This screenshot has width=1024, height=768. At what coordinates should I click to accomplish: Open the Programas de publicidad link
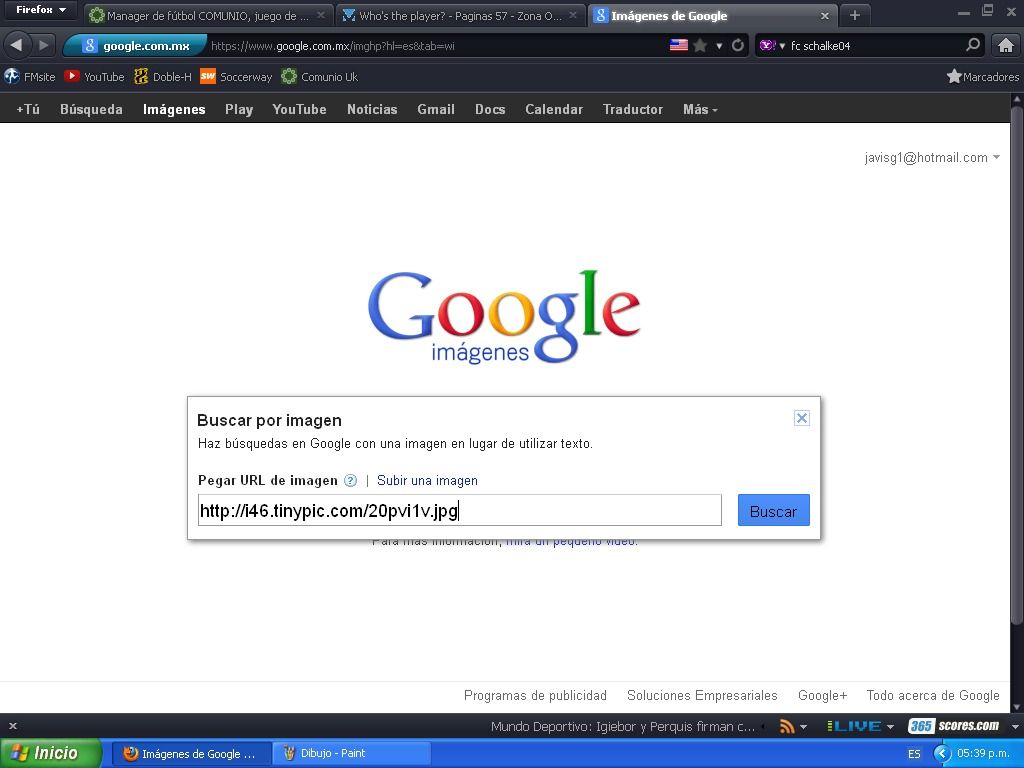tap(536, 696)
